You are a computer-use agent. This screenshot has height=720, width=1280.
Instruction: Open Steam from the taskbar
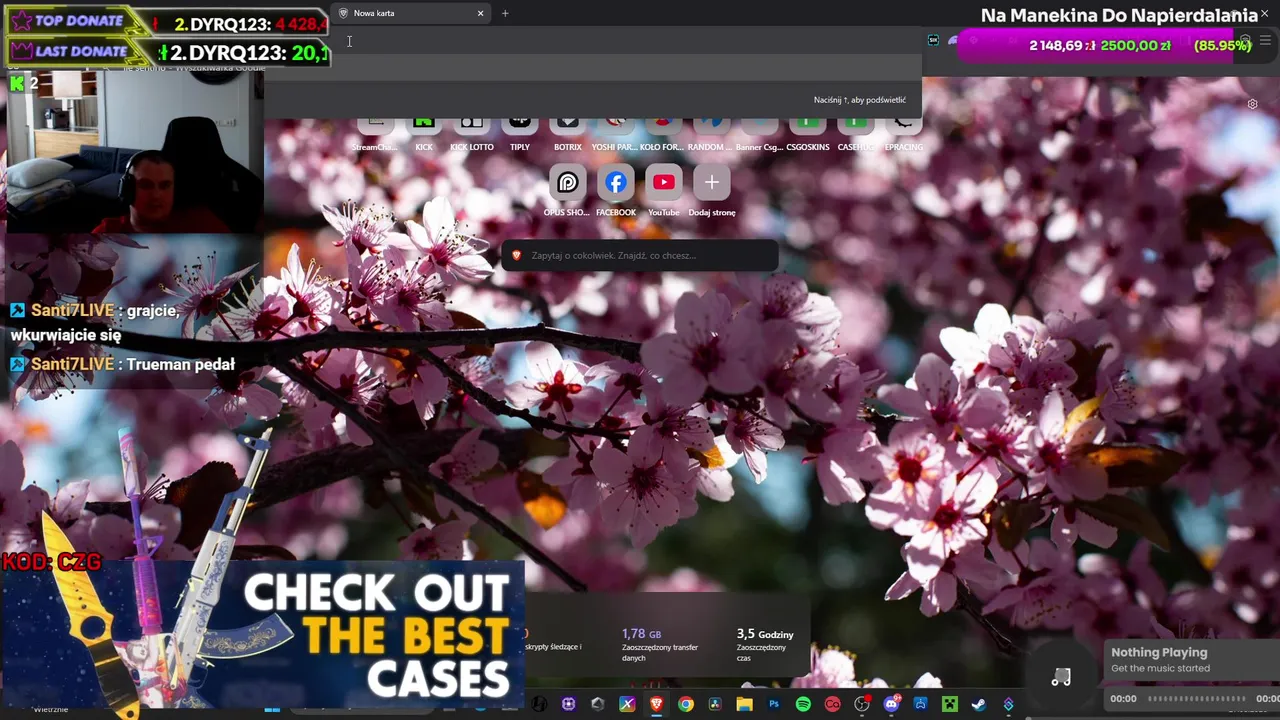click(979, 704)
